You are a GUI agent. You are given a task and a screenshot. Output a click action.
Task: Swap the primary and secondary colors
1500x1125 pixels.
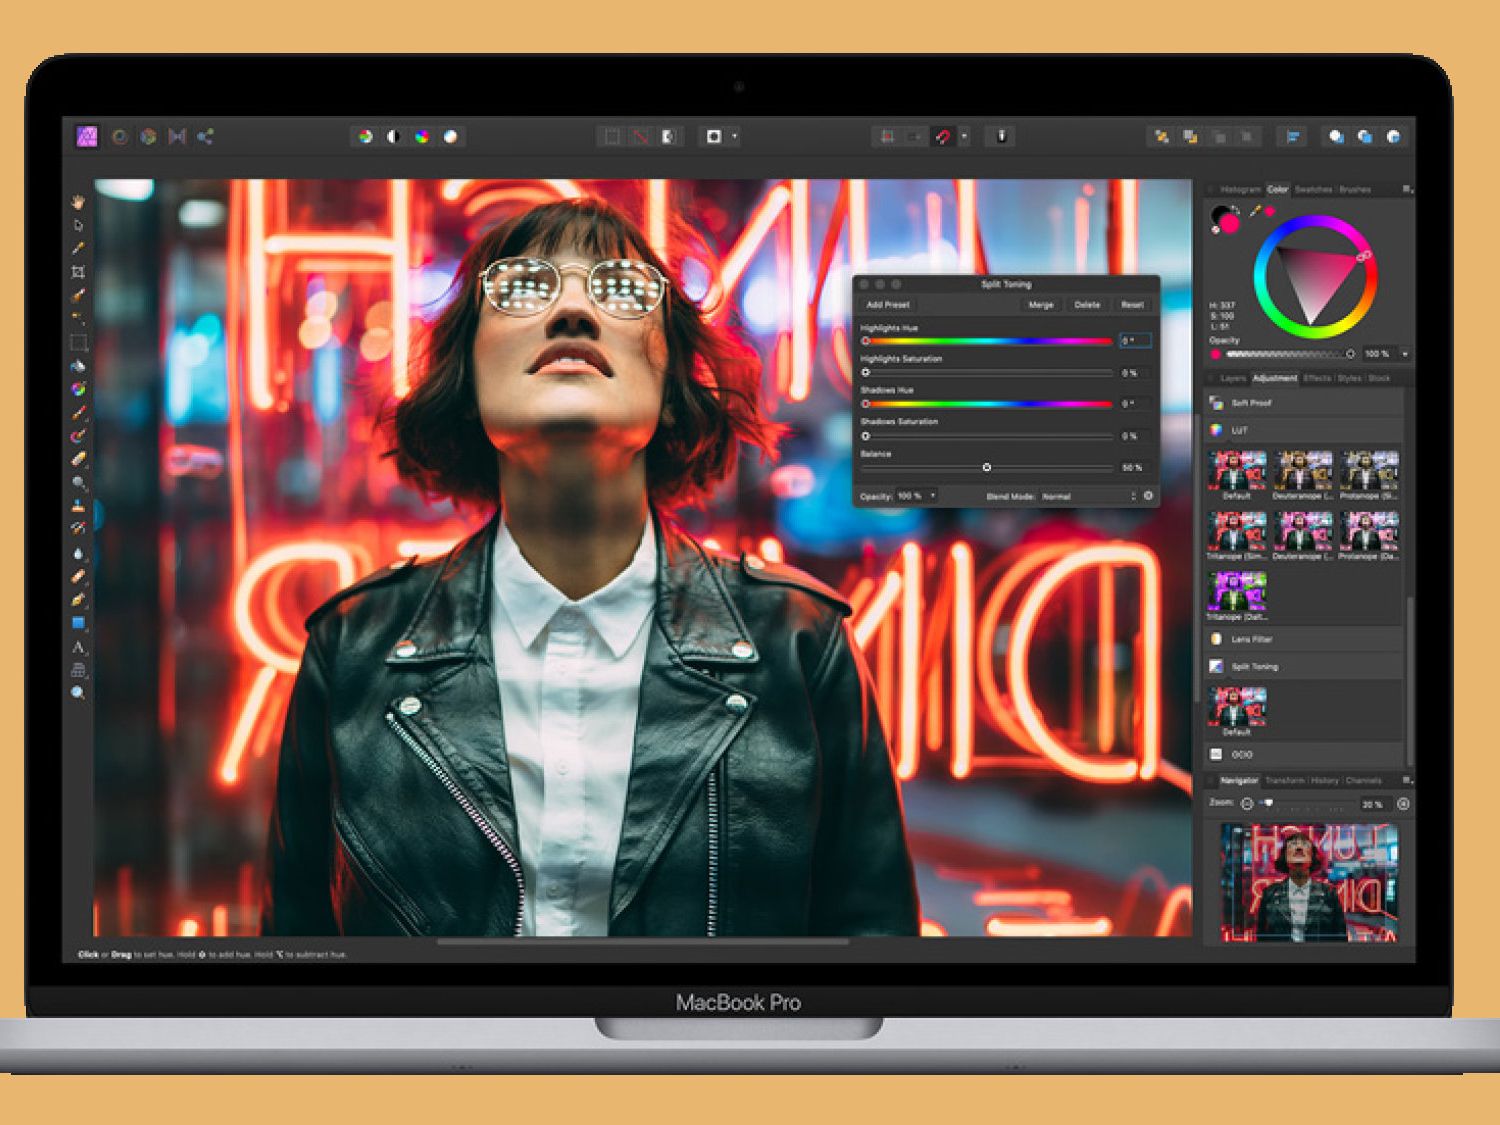coord(1236,210)
